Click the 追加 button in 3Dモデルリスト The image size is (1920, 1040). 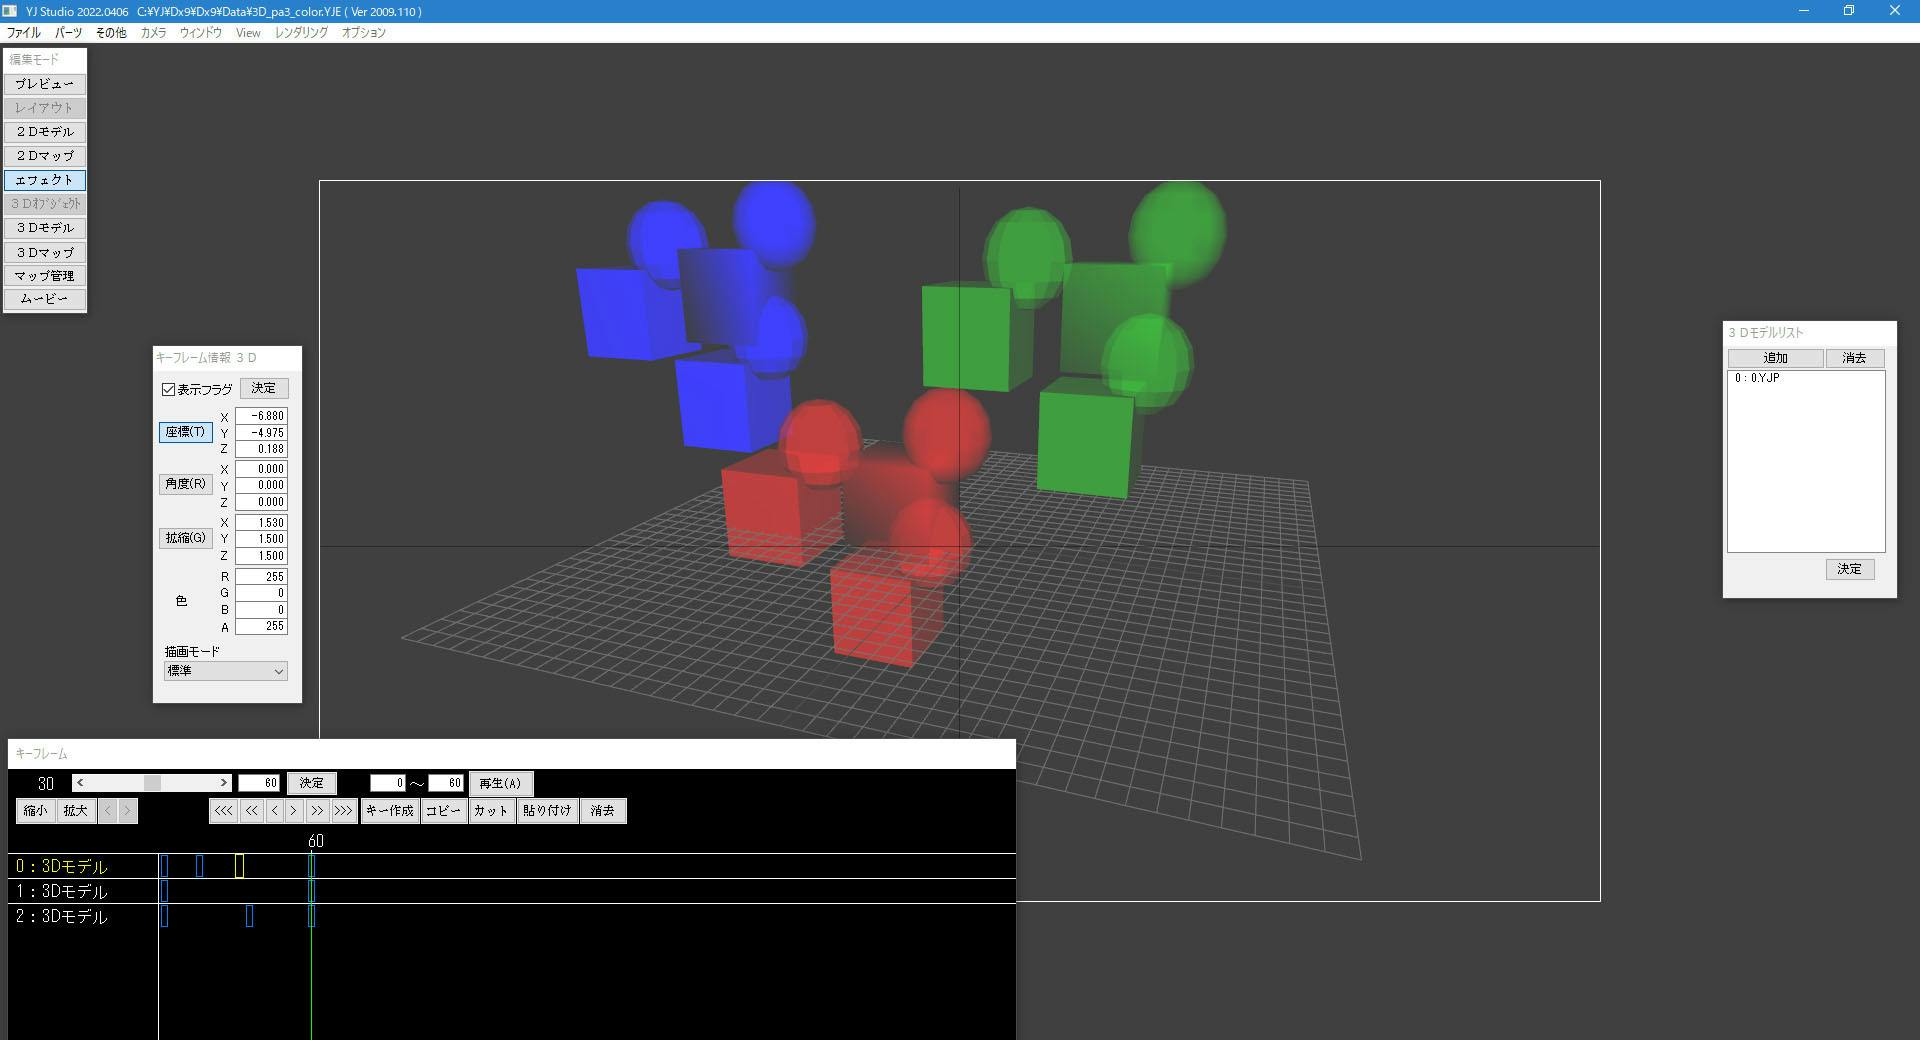(1775, 358)
